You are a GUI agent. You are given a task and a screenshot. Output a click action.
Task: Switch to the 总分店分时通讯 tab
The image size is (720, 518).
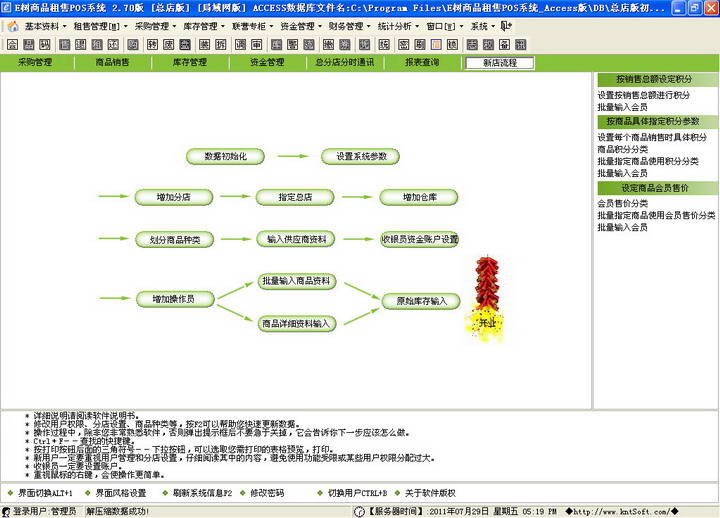(x=344, y=62)
